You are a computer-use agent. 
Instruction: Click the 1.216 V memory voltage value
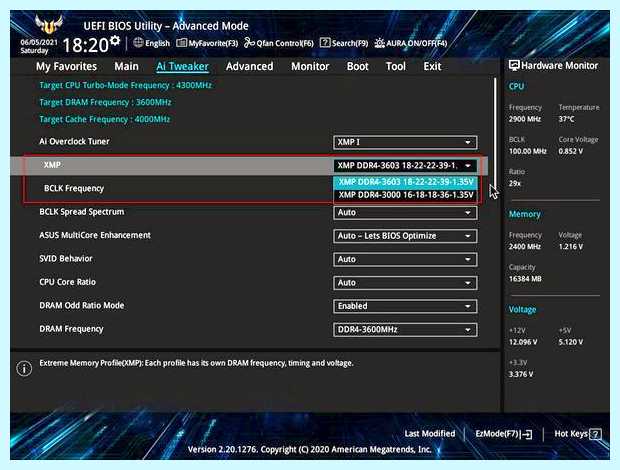571,247
